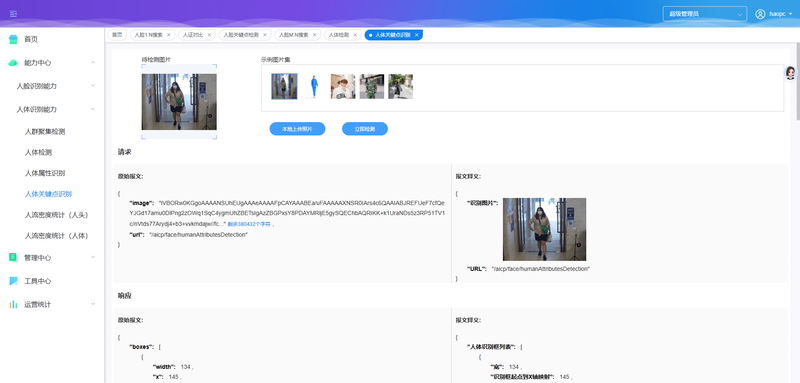Click the user profile avatar icon
Screen dimensions: 800x383
760,14
